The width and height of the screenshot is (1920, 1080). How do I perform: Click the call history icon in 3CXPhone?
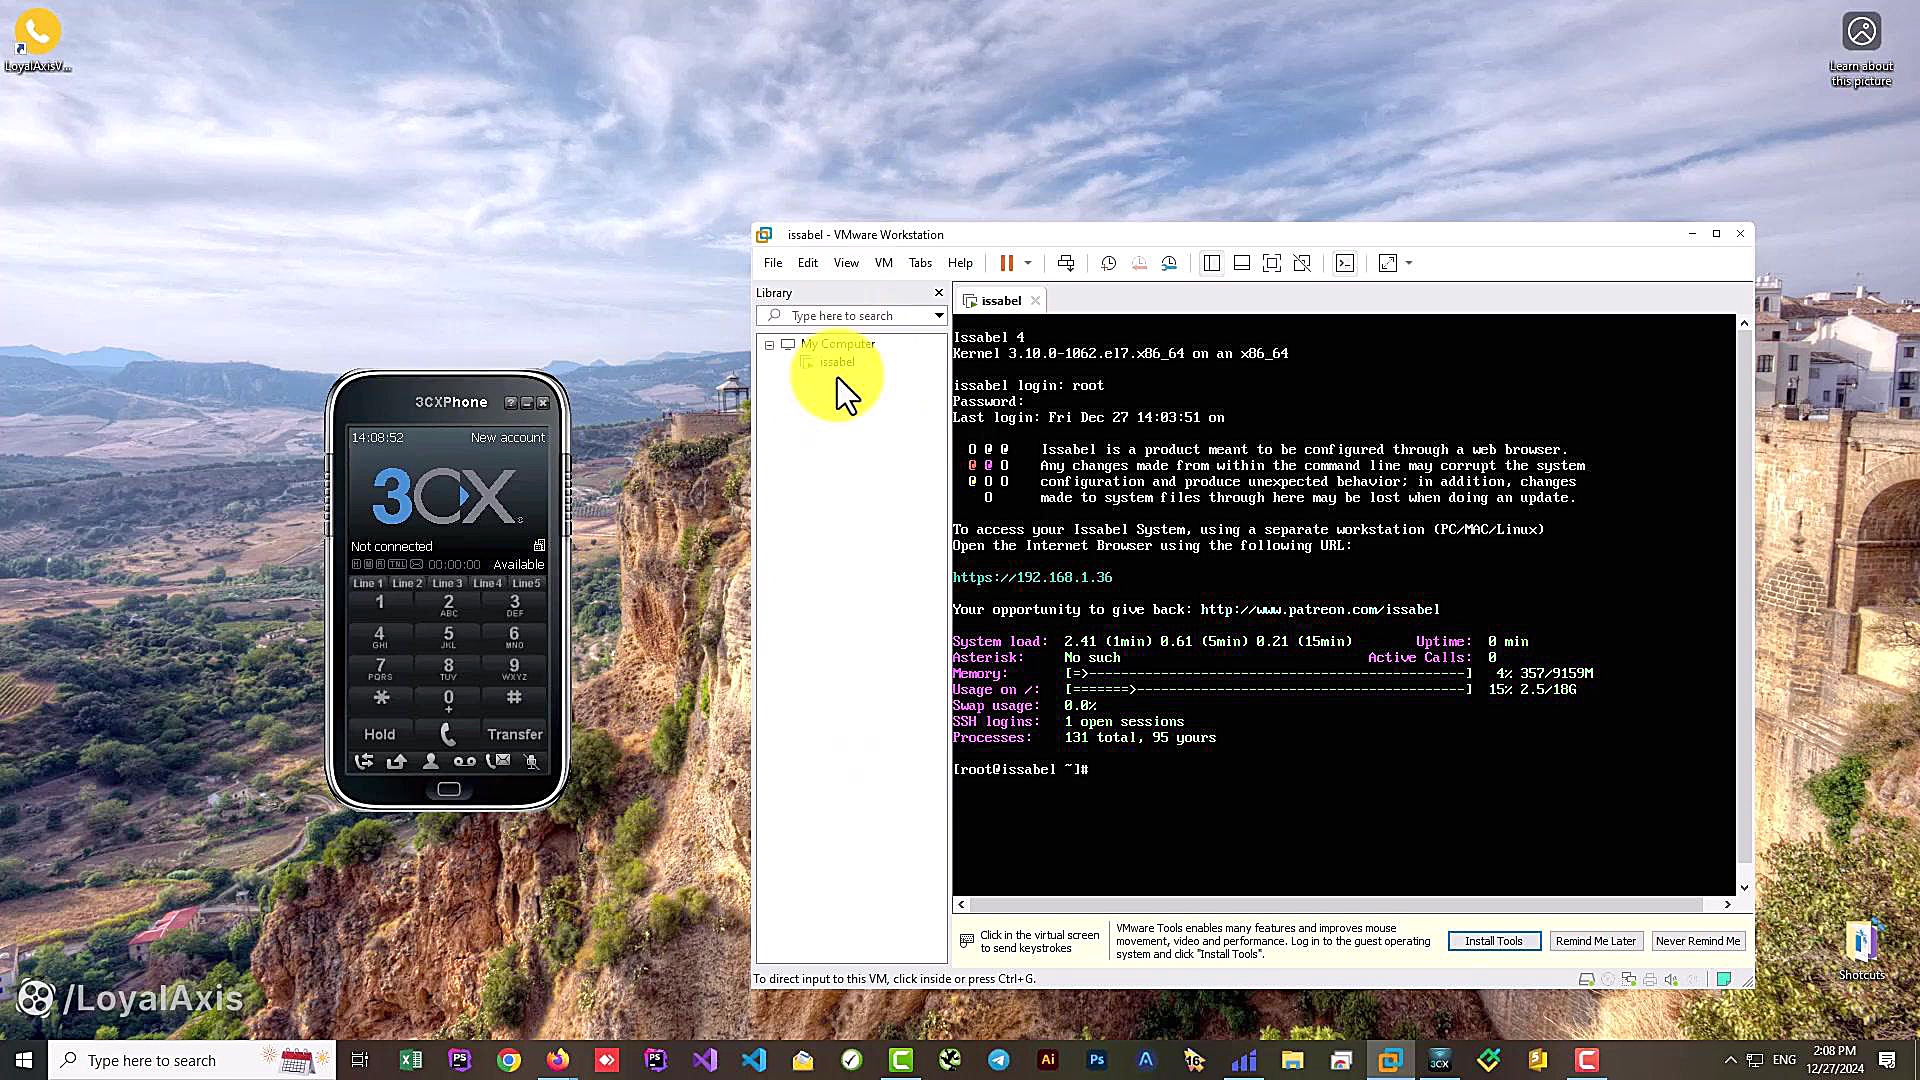[364, 761]
